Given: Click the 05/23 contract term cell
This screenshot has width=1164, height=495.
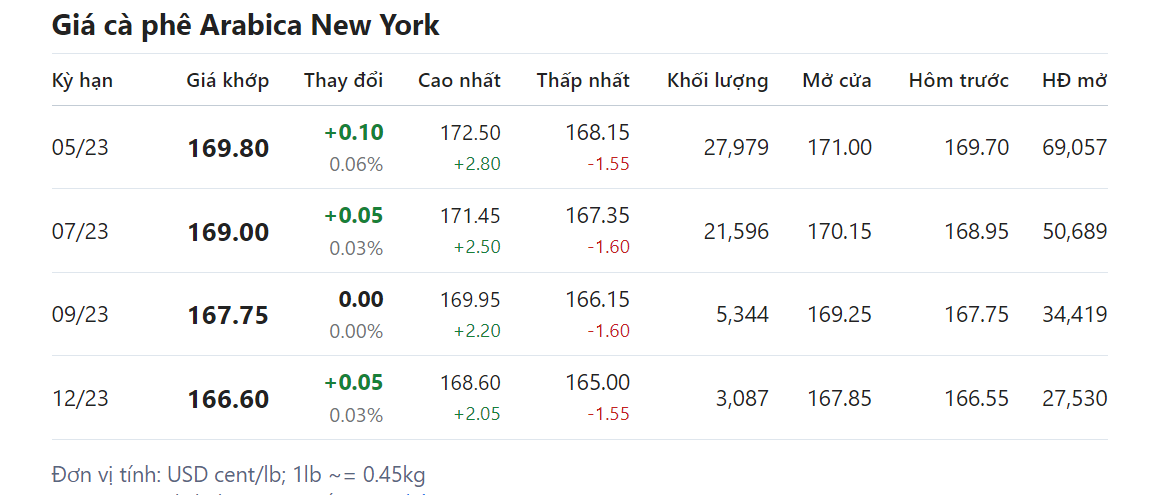Looking at the screenshot, I should (80, 148).
